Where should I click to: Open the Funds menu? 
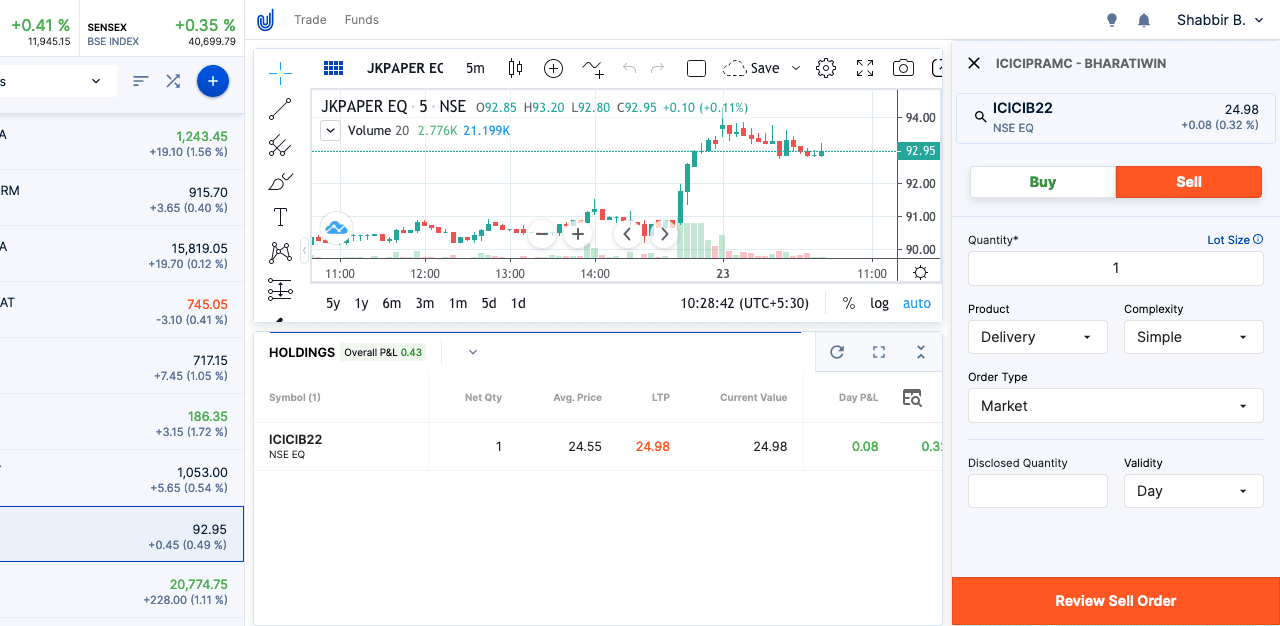pyautogui.click(x=361, y=20)
